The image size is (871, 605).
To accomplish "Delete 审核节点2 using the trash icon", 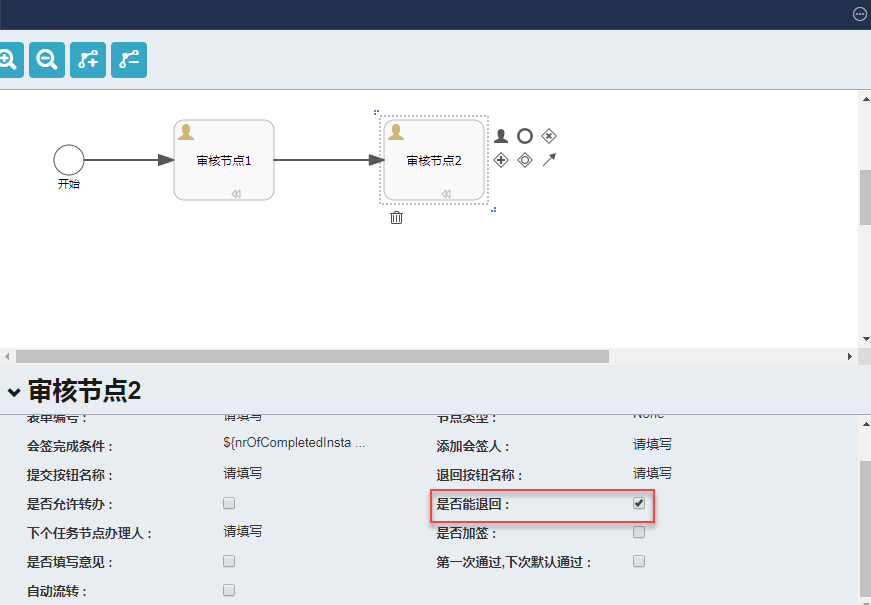I will (396, 217).
